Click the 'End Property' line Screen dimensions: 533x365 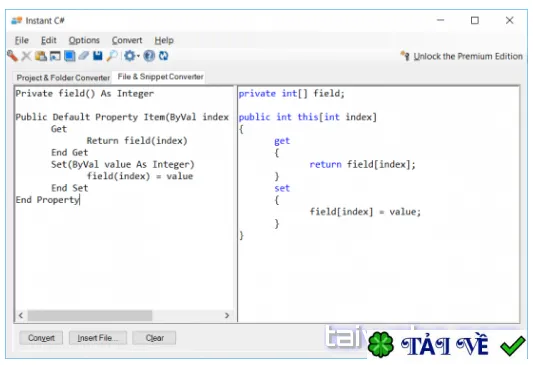tap(47, 200)
